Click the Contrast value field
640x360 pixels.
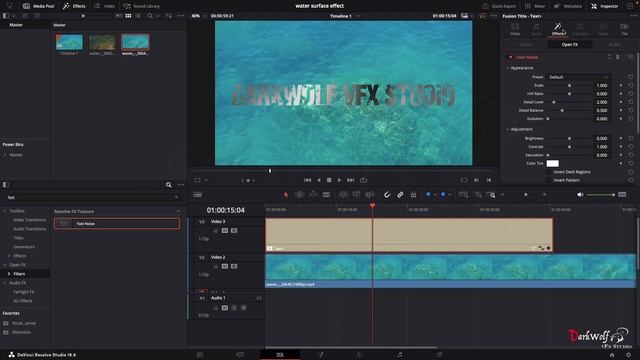(x=602, y=147)
